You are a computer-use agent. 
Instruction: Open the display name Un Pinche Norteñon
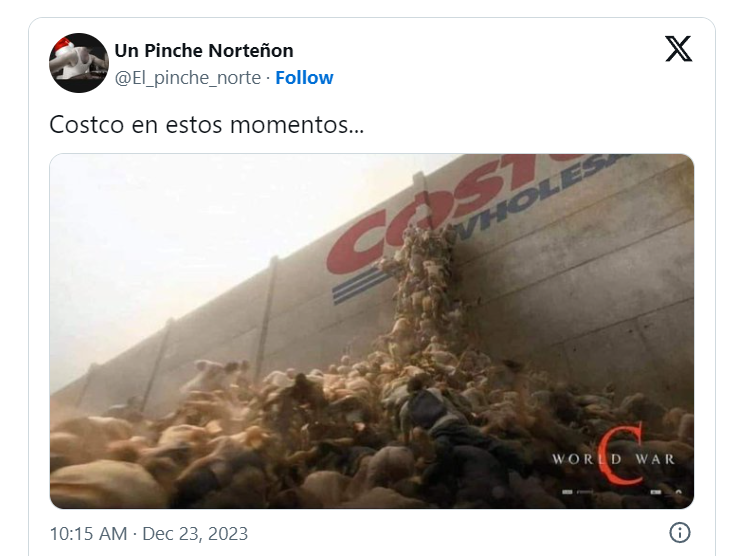point(204,50)
